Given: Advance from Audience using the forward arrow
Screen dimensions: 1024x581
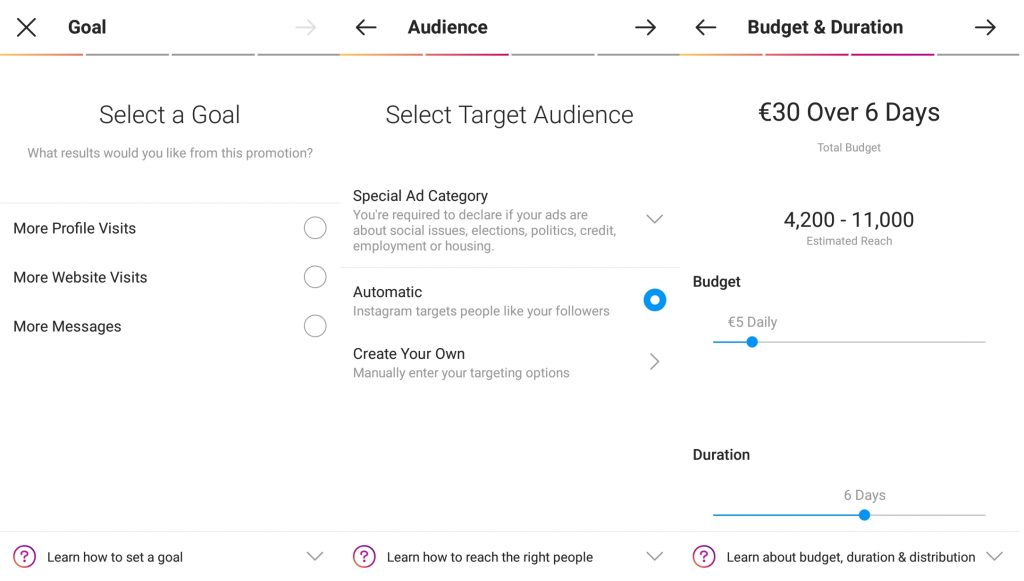Looking at the screenshot, I should pyautogui.click(x=645, y=27).
